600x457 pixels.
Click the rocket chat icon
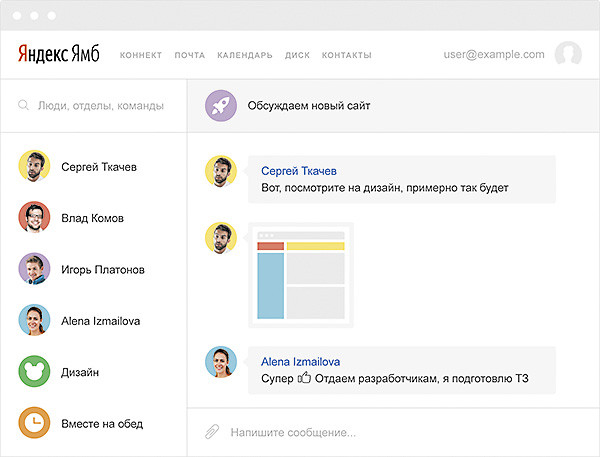[x=220, y=105]
